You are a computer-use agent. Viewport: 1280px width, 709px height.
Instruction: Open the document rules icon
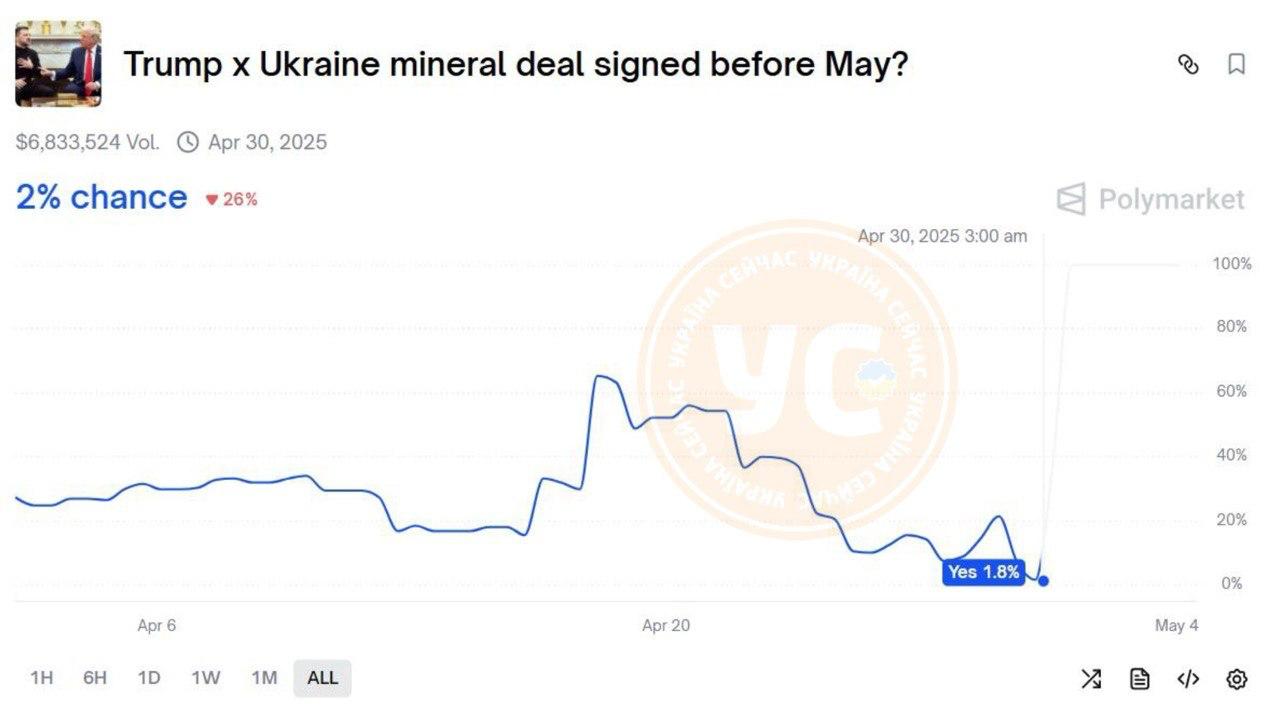(1139, 679)
